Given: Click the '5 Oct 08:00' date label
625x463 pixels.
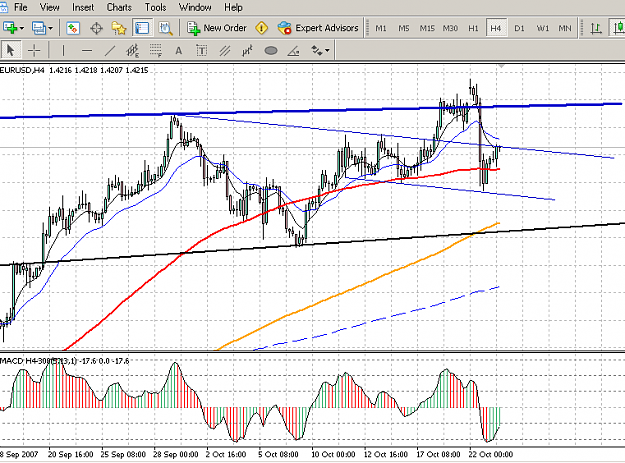Looking at the screenshot, I should pos(278,455).
